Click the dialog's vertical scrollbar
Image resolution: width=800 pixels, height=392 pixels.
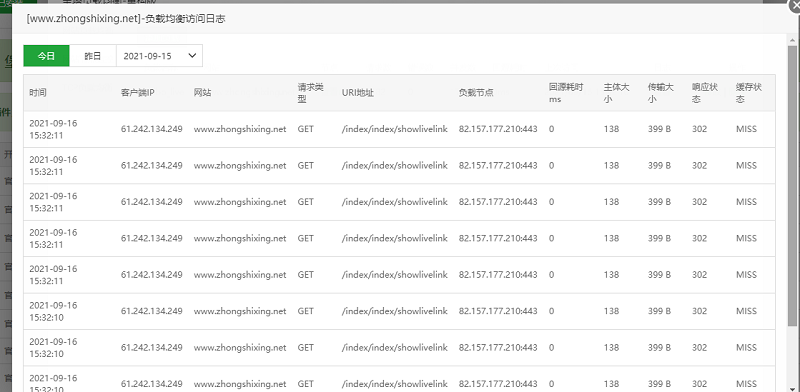(792, 186)
